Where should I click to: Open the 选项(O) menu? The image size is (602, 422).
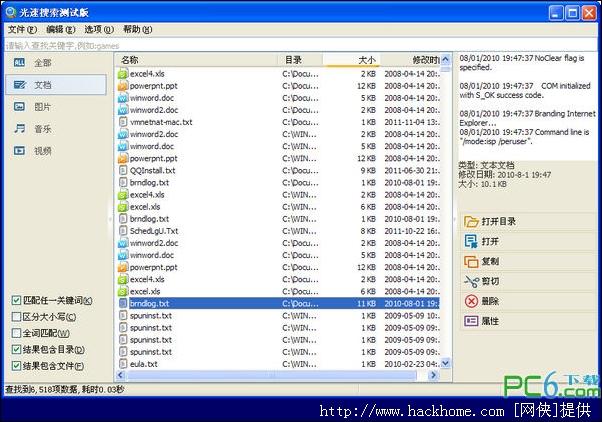(99, 30)
